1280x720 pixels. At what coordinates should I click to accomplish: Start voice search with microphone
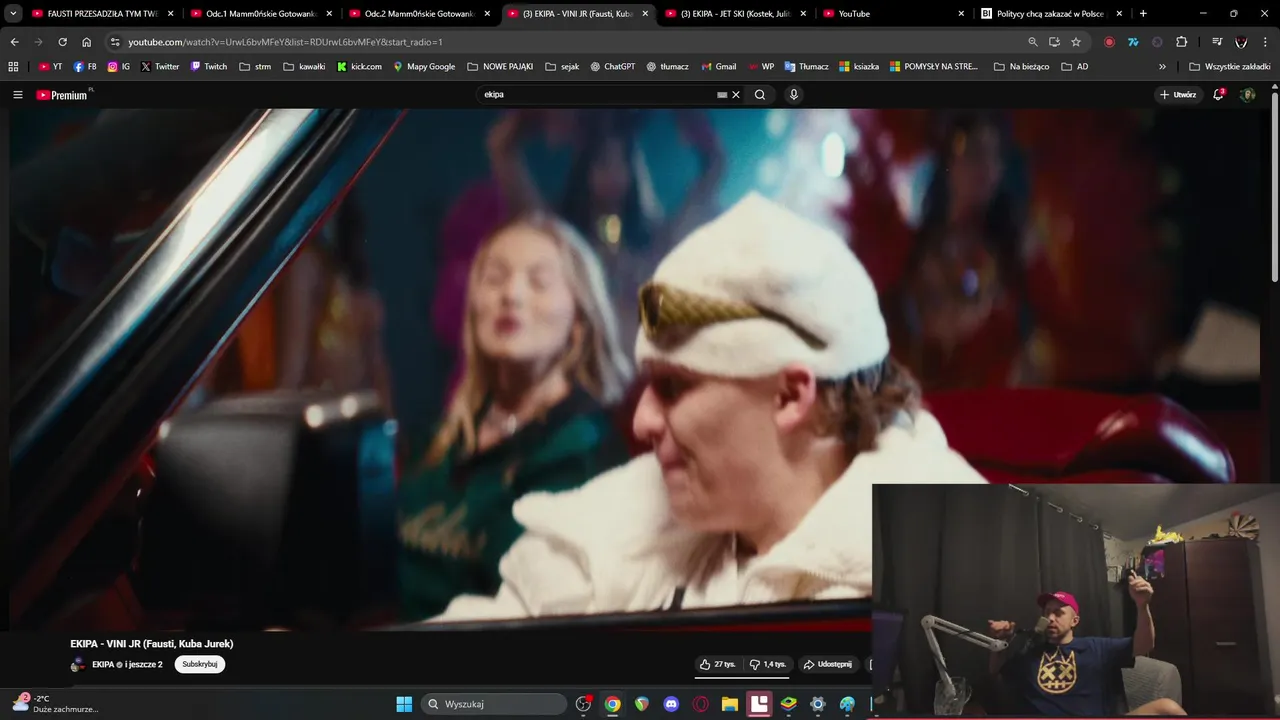[794, 95]
